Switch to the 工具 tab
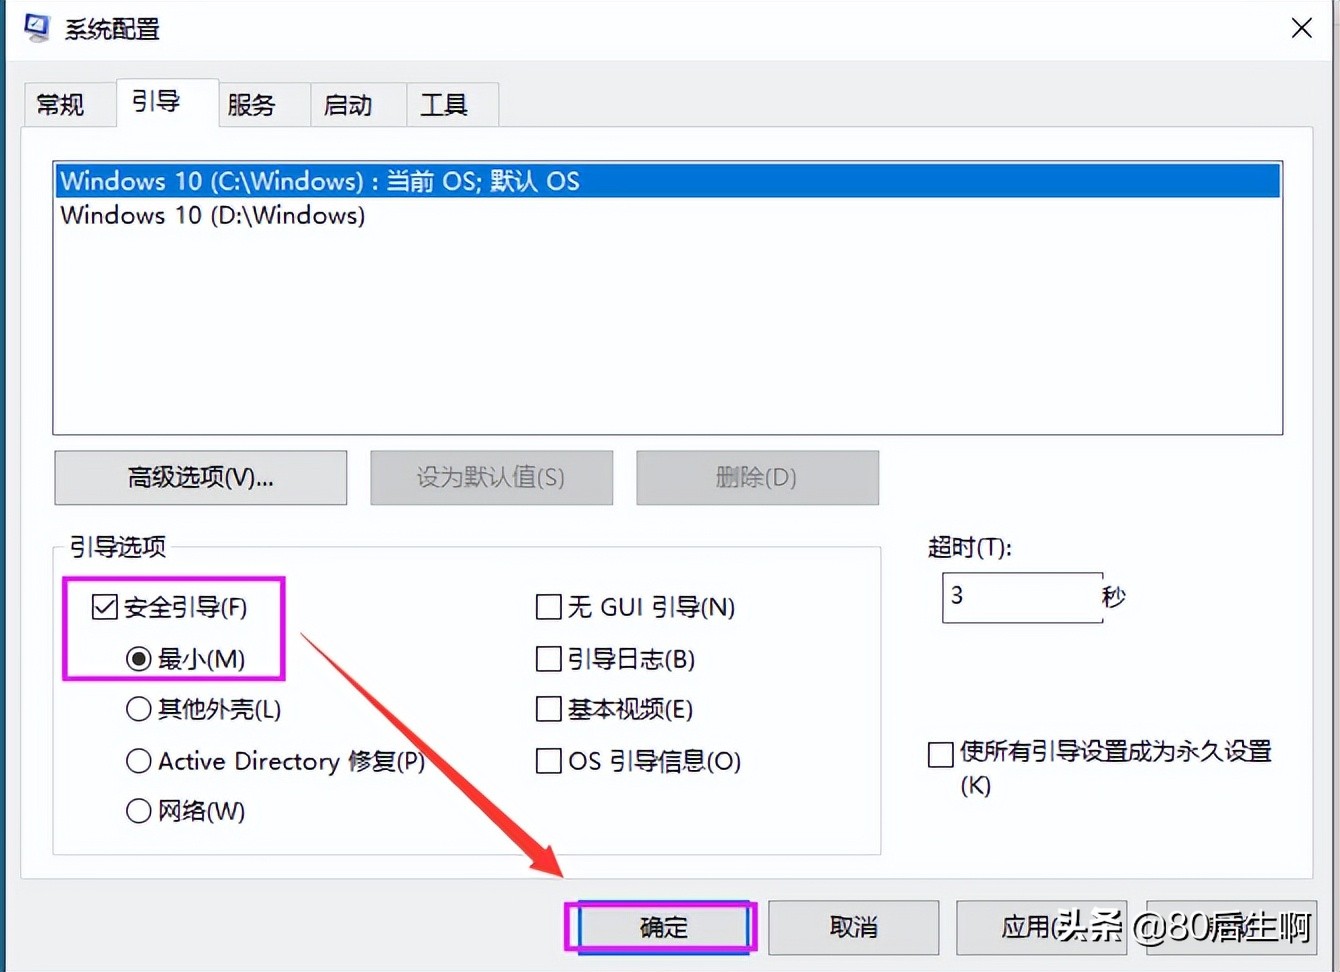1340x972 pixels. [444, 104]
